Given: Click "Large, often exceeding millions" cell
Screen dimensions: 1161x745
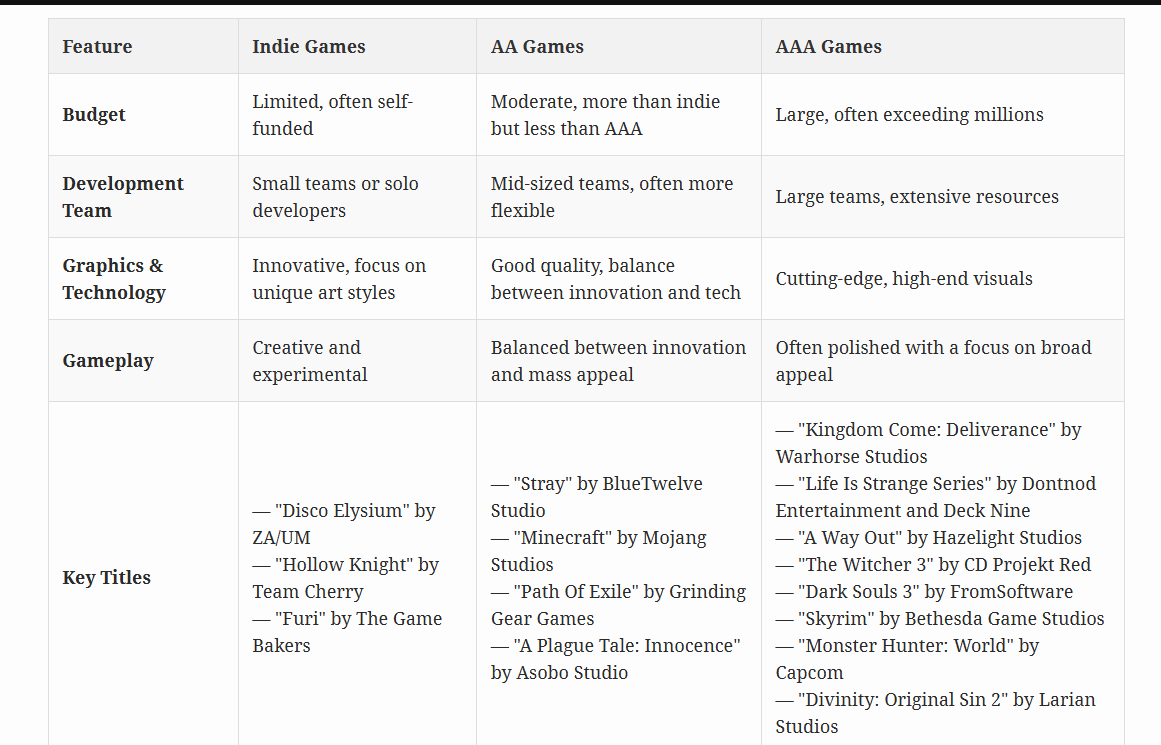Looking at the screenshot, I should tap(909, 115).
